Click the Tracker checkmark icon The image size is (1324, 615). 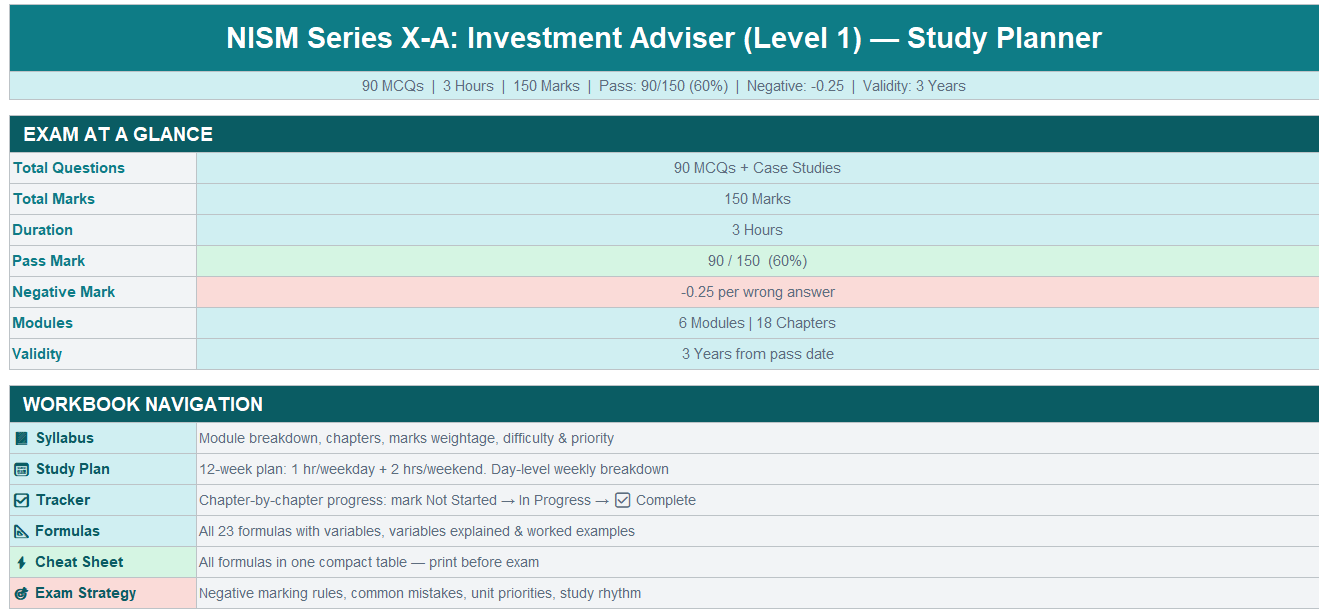[x=20, y=499]
